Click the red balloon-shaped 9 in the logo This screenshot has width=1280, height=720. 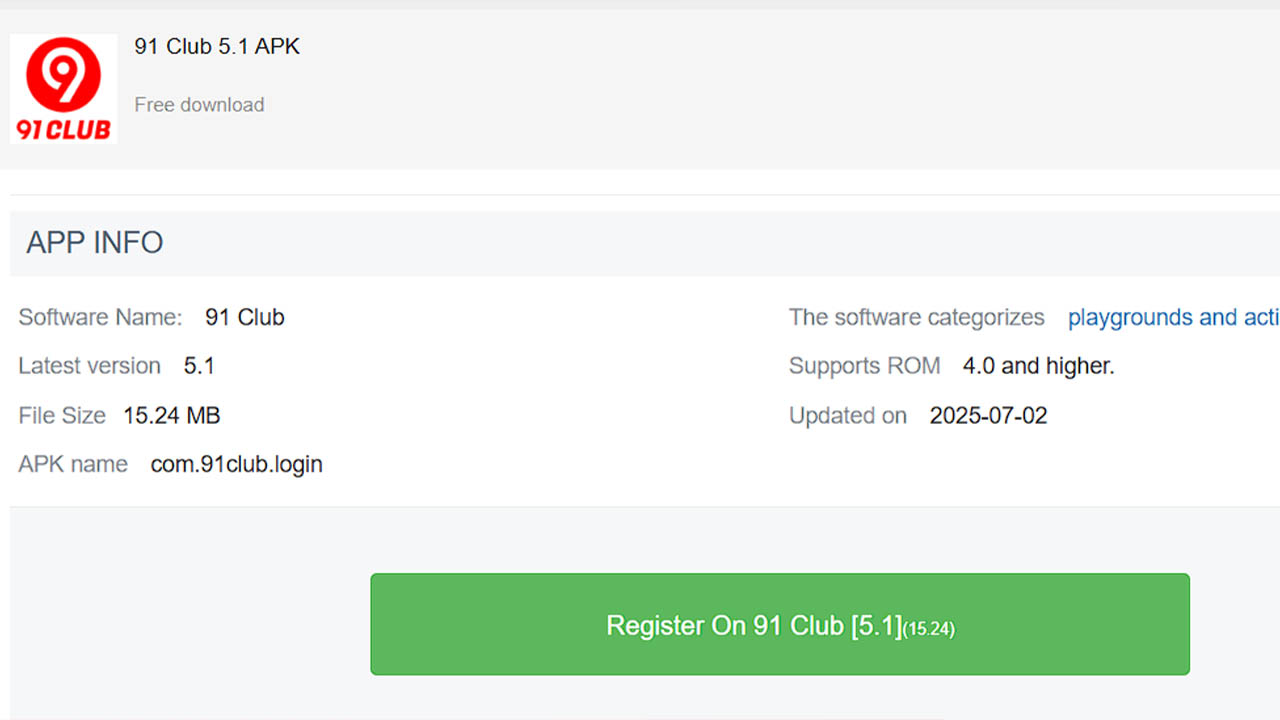(63, 72)
